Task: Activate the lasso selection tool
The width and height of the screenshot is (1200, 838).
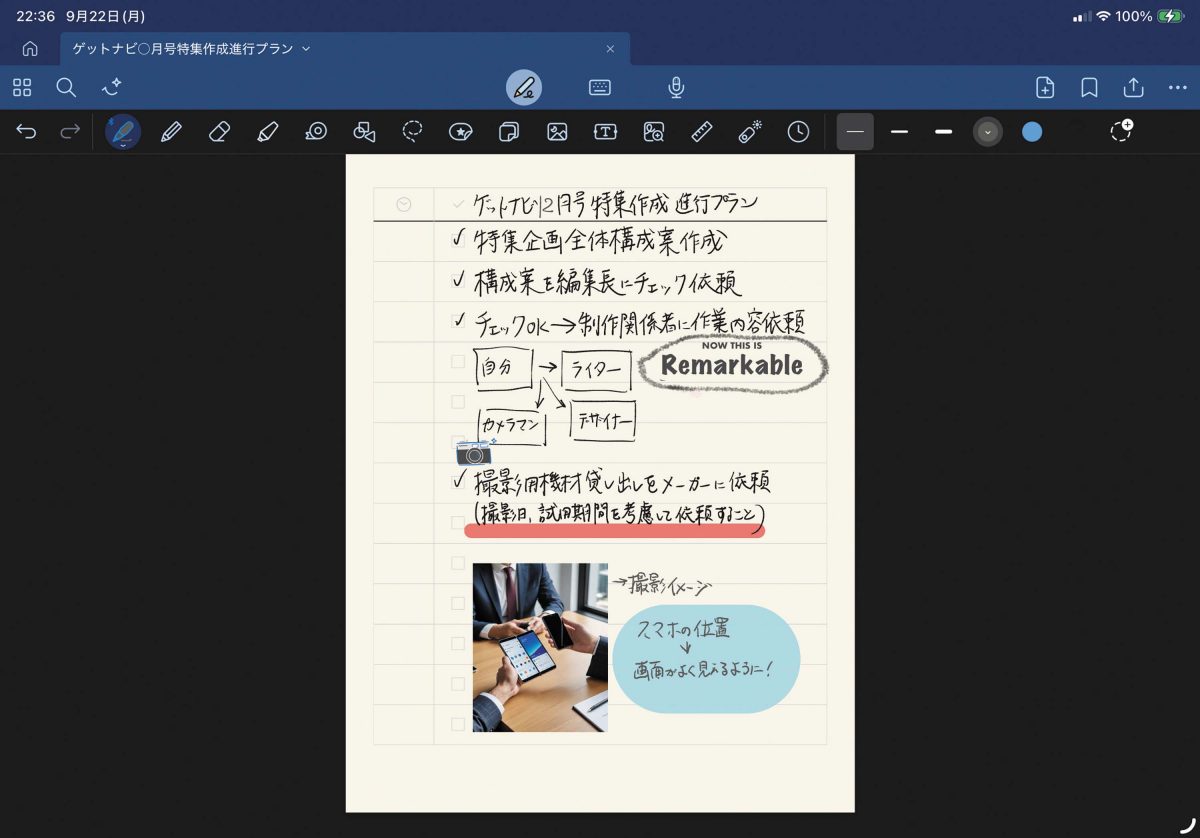Action: click(412, 132)
